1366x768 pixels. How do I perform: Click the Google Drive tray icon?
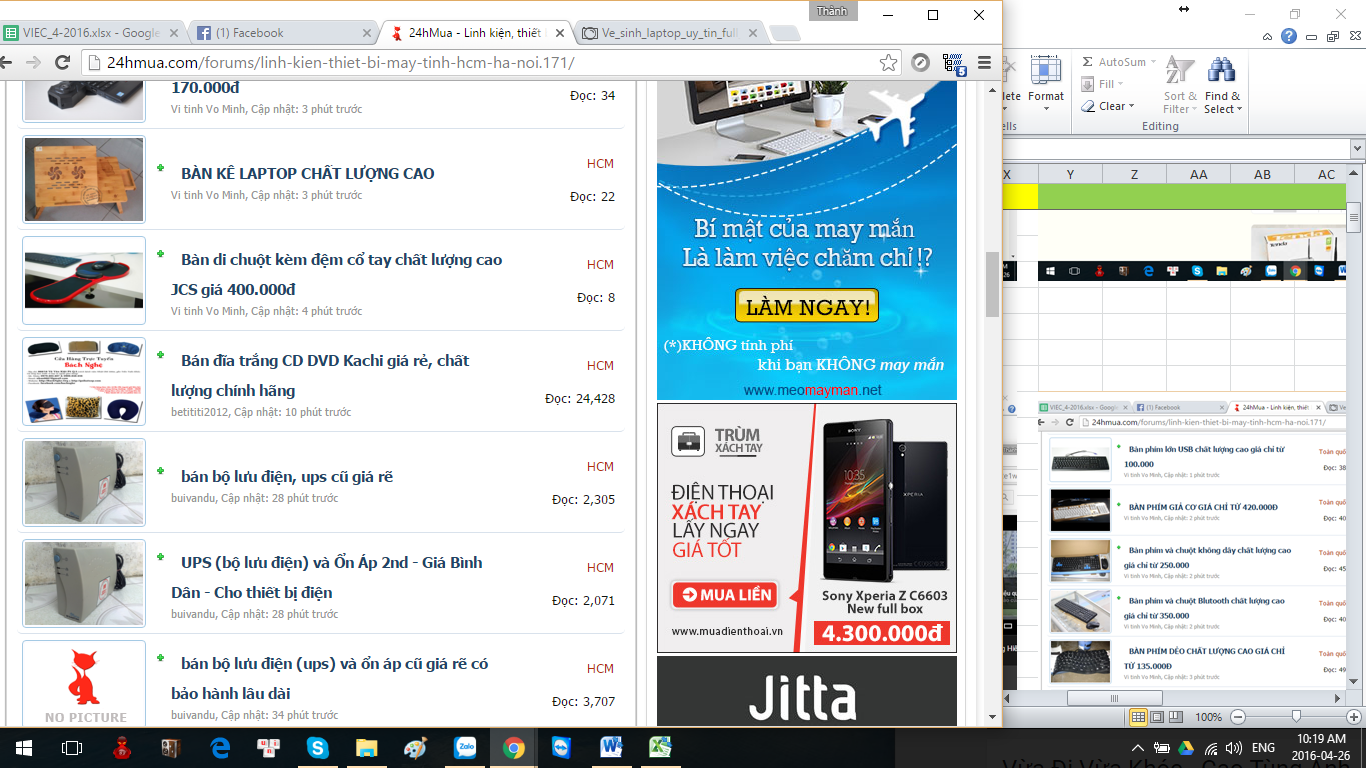click(1186, 748)
